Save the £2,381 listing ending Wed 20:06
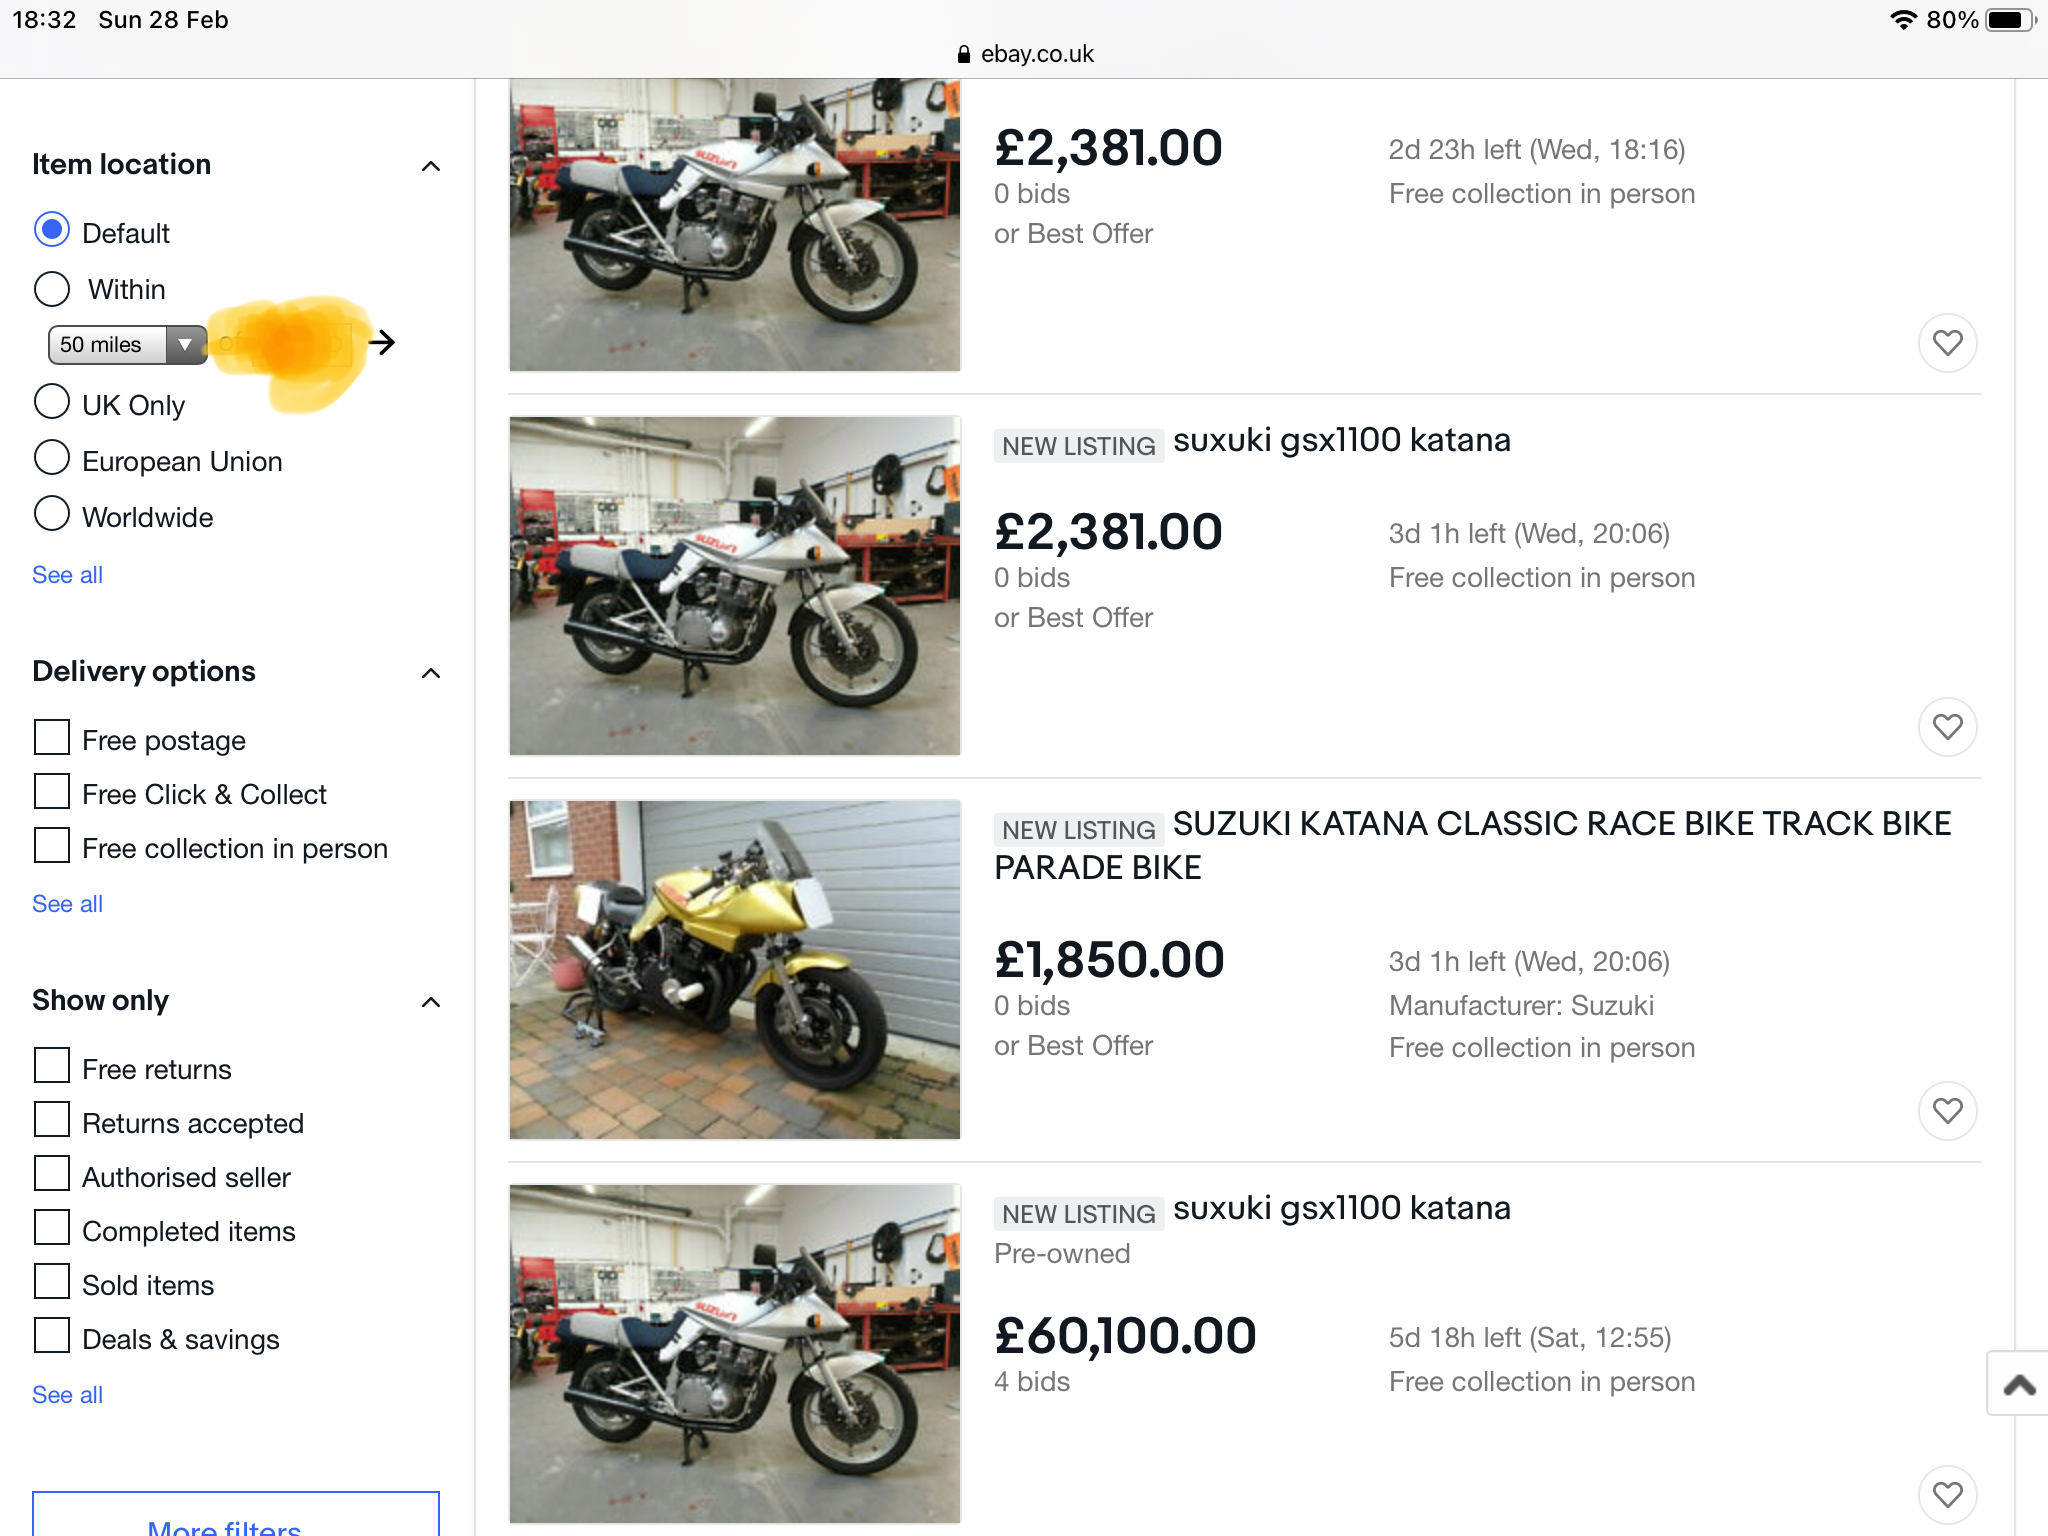Viewport: 2048px width, 1536px height. 1946,727
